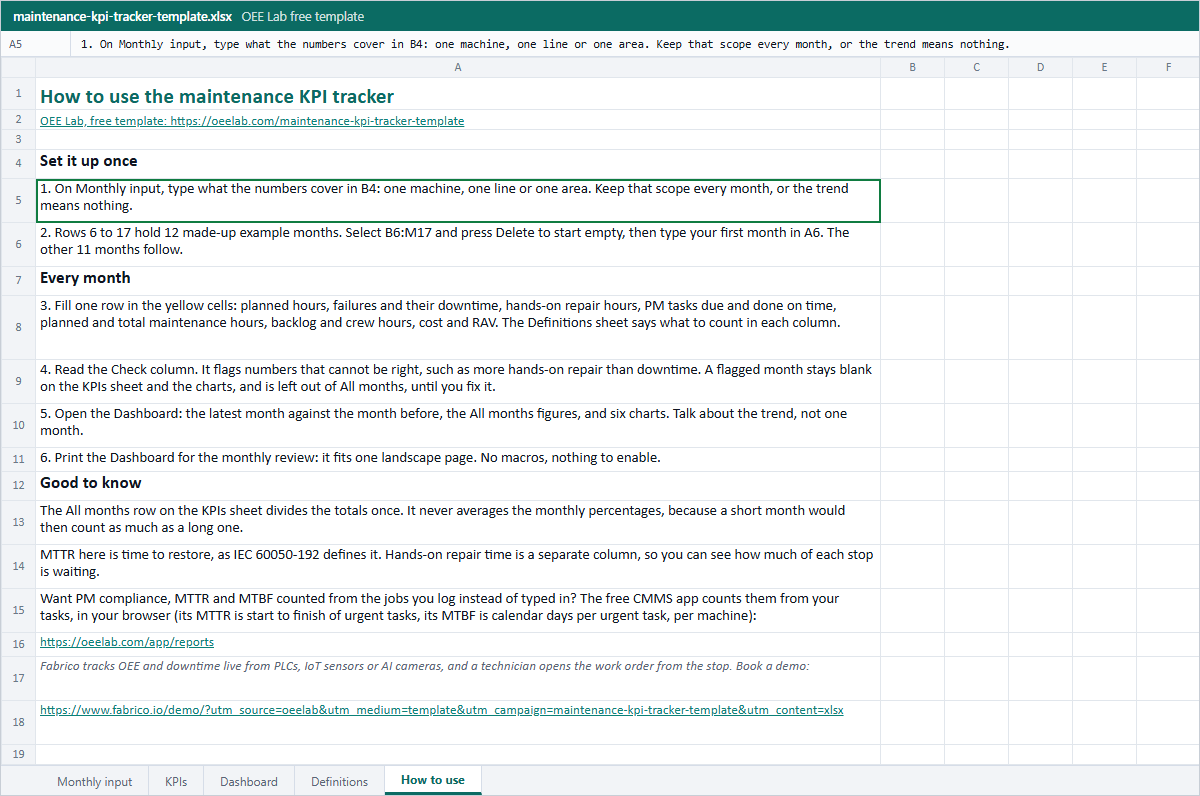The image size is (1200, 796).
Task: Select column C header
Action: [976, 67]
